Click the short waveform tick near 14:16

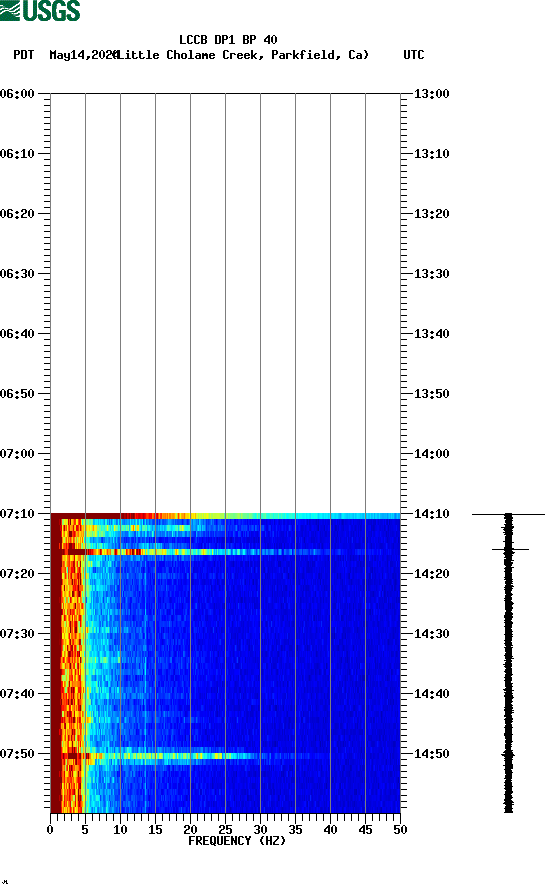pyautogui.click(x=510, y=550)
